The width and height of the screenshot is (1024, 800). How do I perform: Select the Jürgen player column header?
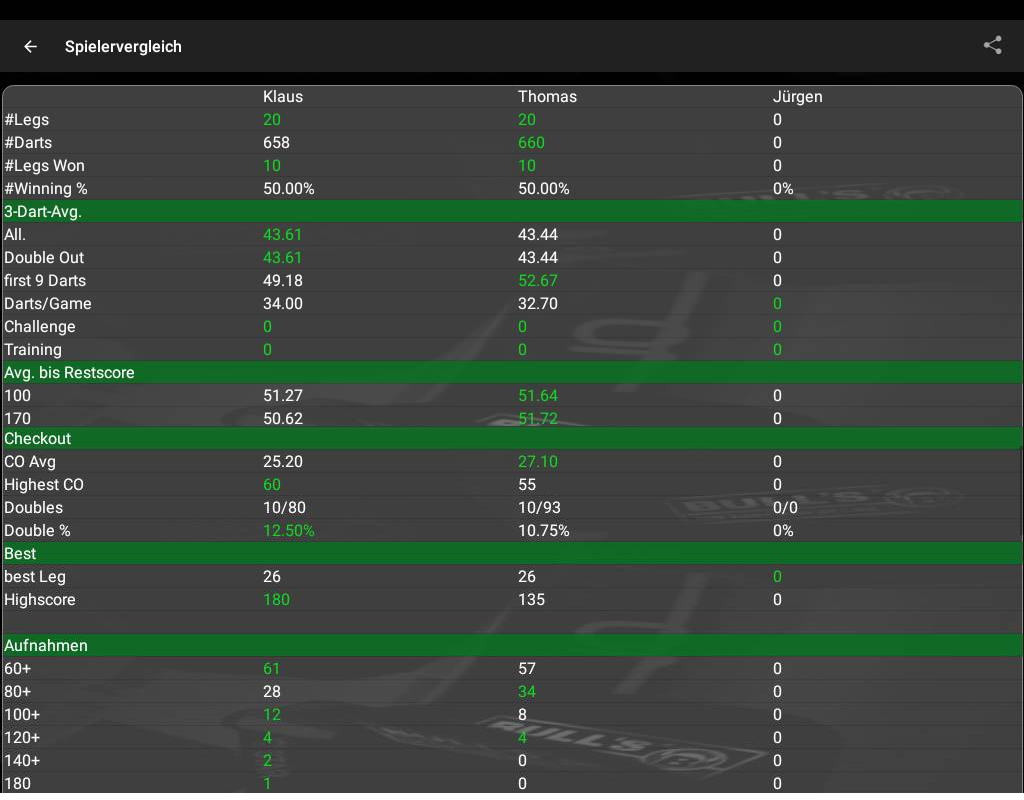click(x=797, y=97)
